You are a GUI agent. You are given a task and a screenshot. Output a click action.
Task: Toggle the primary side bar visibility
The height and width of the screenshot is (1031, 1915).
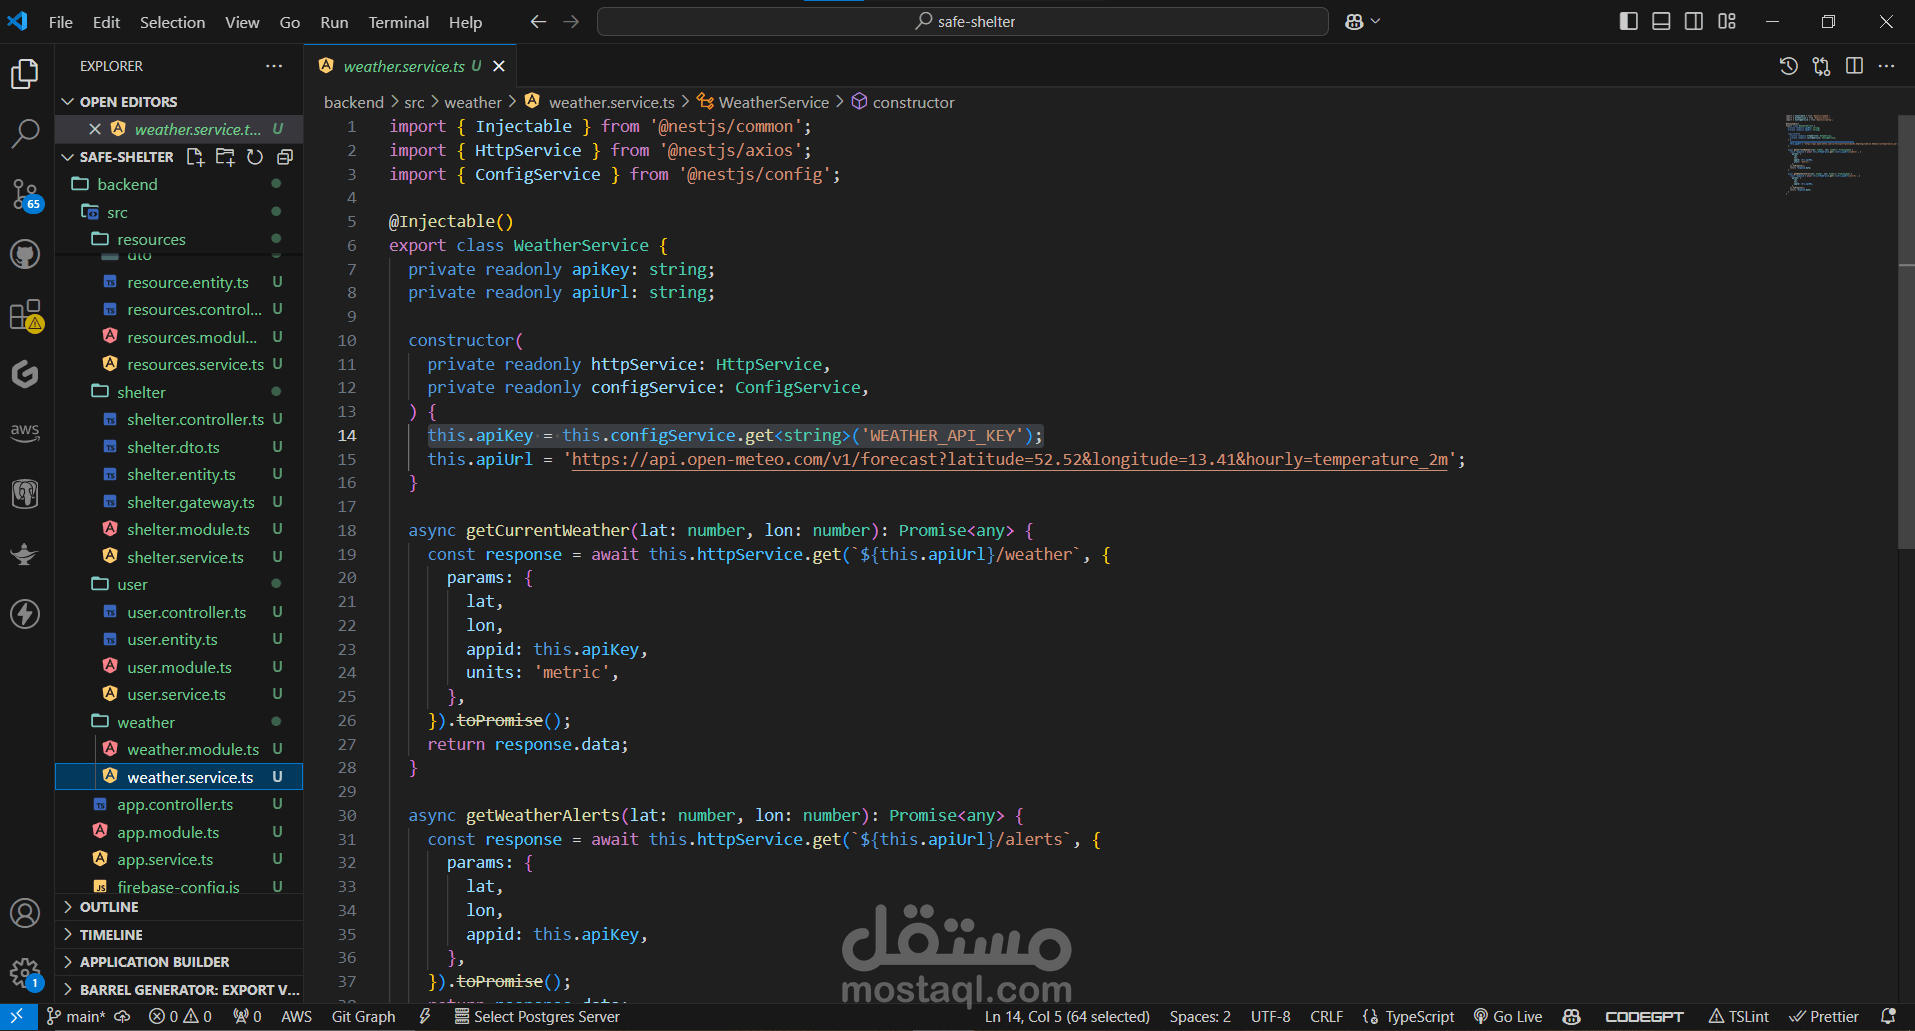pos(1629,22)
